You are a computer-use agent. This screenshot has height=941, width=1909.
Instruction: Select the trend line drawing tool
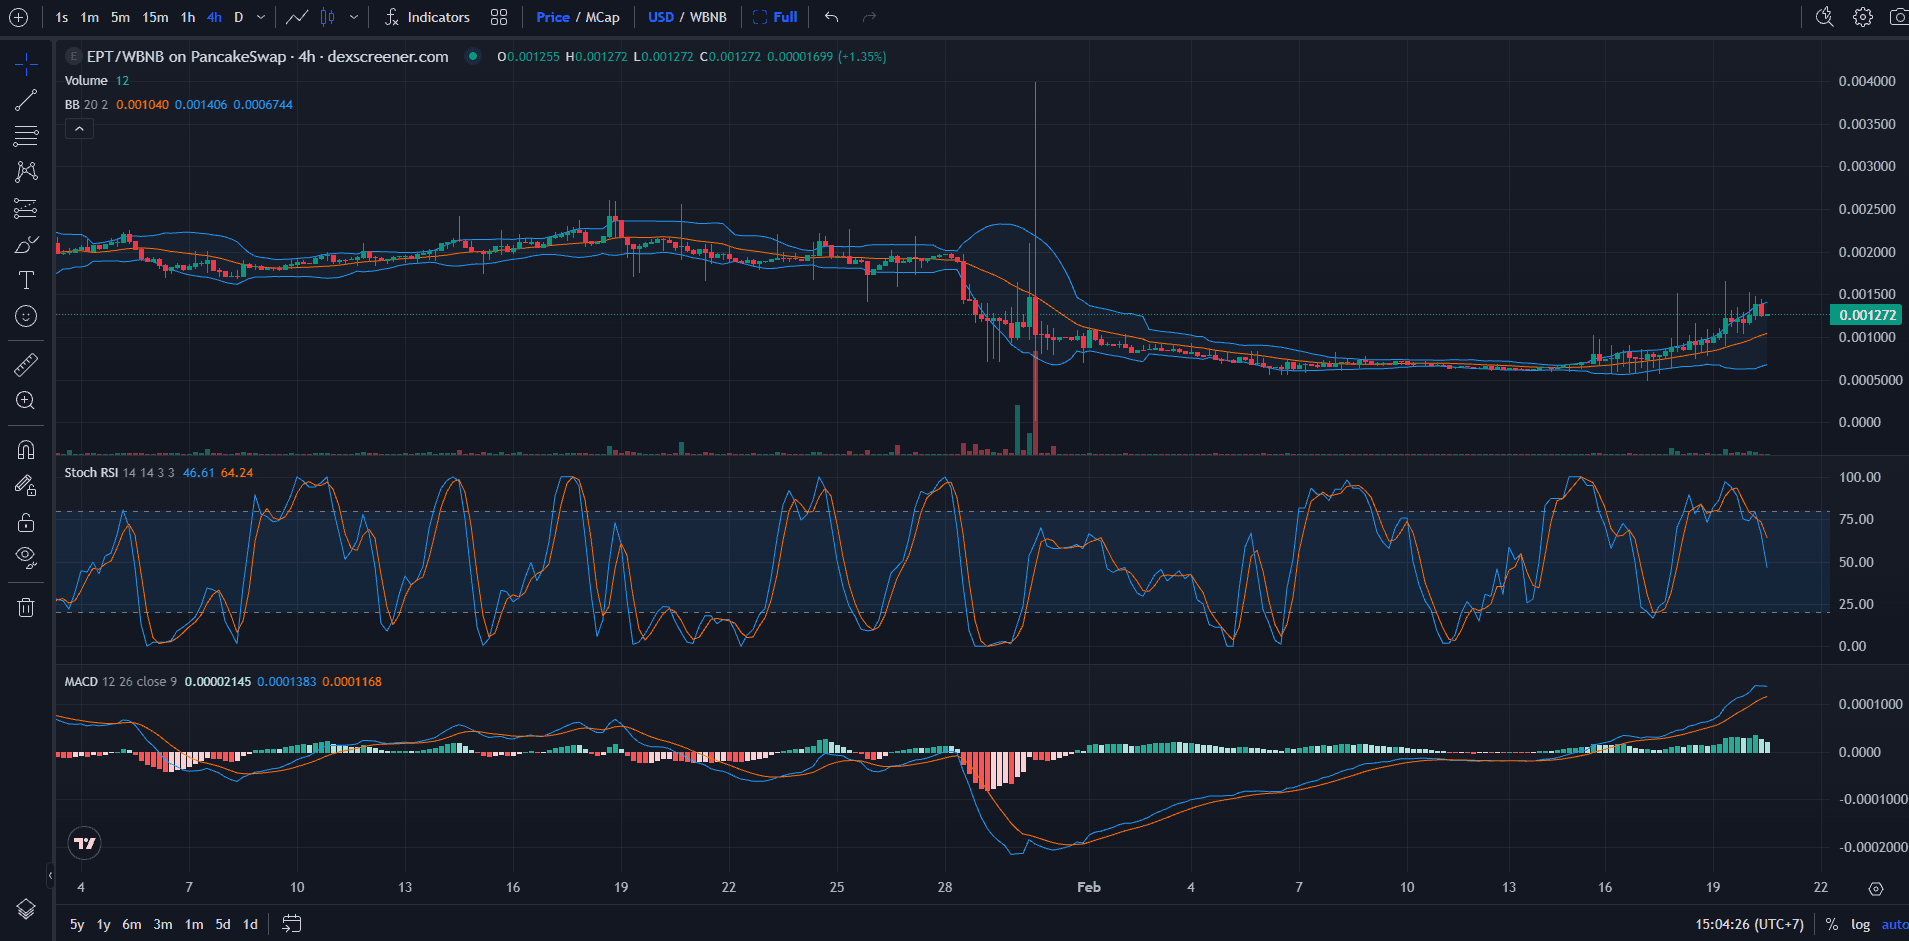25,99
